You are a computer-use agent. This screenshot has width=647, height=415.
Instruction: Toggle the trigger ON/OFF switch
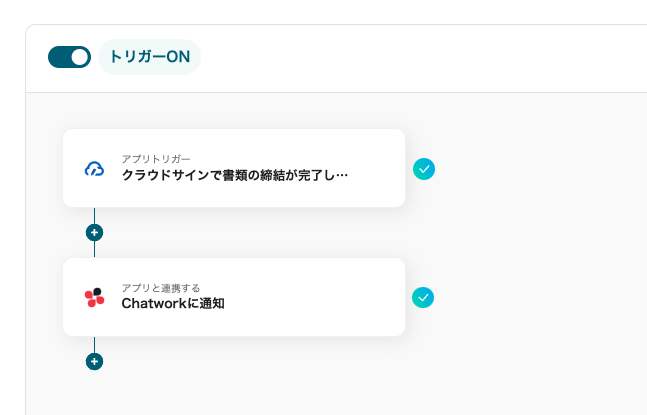(69, 57)
